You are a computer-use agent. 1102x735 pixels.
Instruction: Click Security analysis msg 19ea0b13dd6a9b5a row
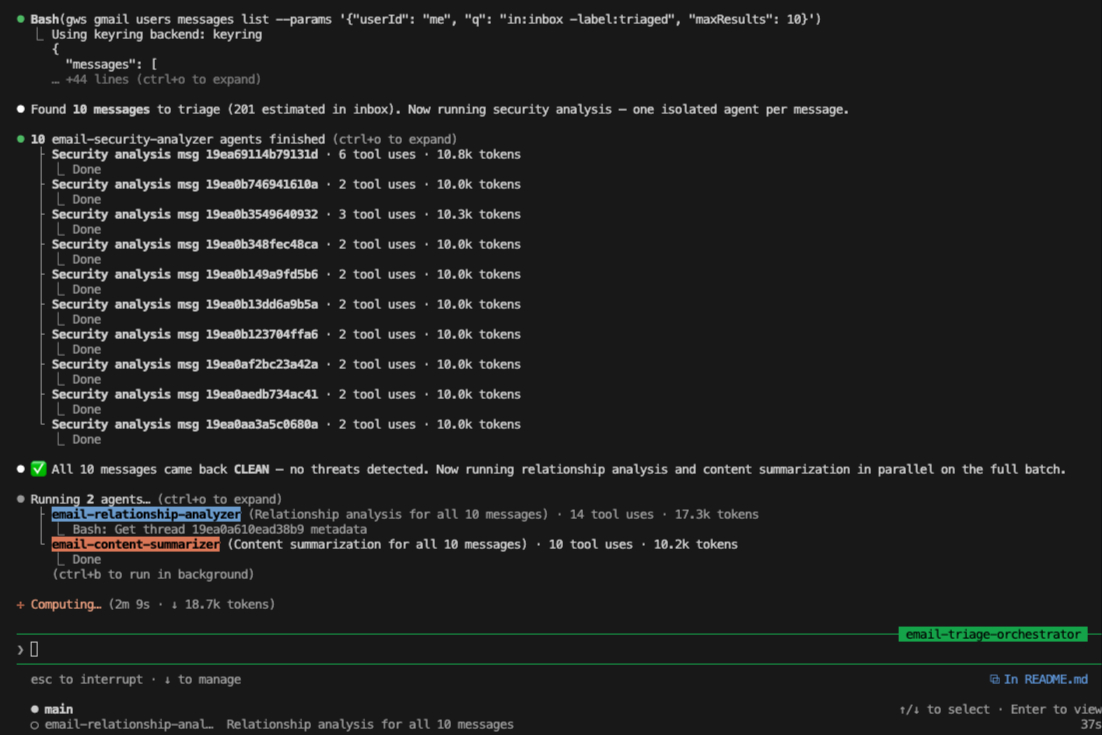tap(286, 304)
